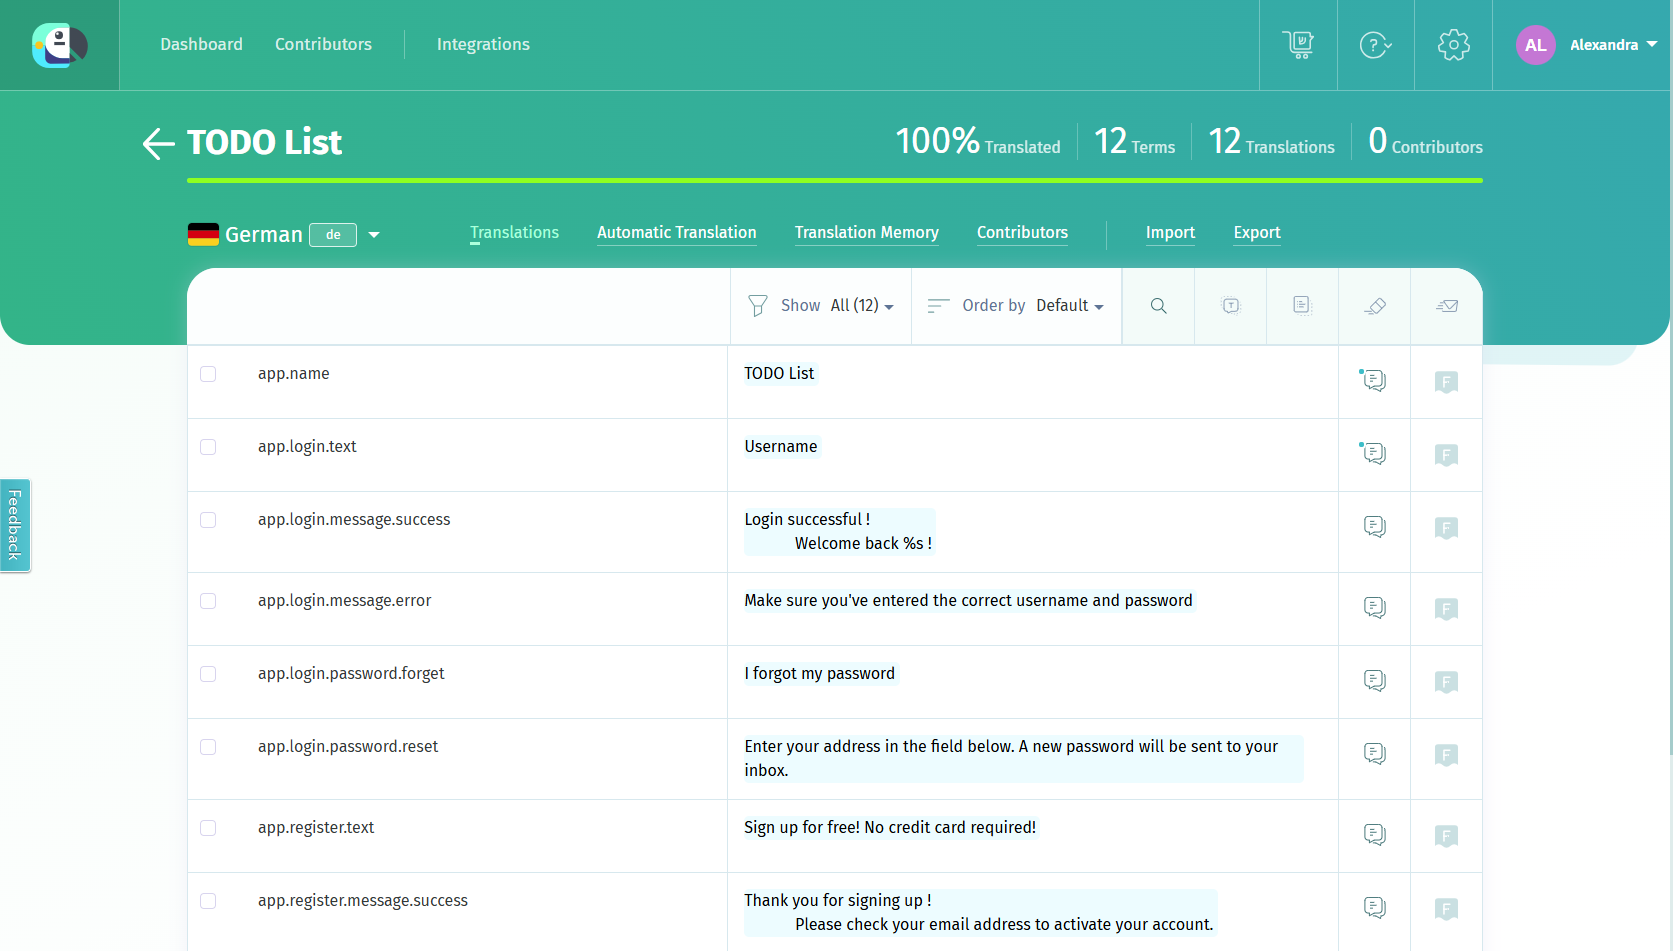Switch to the Translation Memory tab
1673x951 pixels.
866,233
